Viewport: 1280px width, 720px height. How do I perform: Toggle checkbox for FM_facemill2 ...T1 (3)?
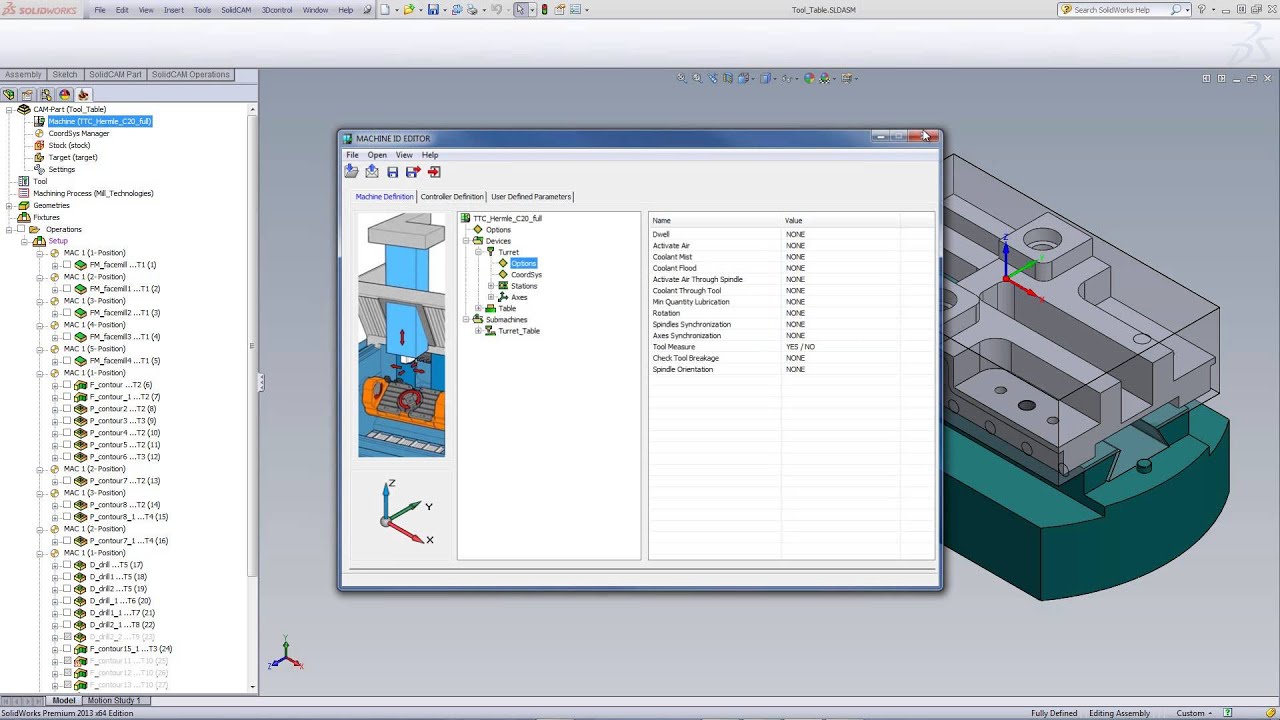coord(68,313)
